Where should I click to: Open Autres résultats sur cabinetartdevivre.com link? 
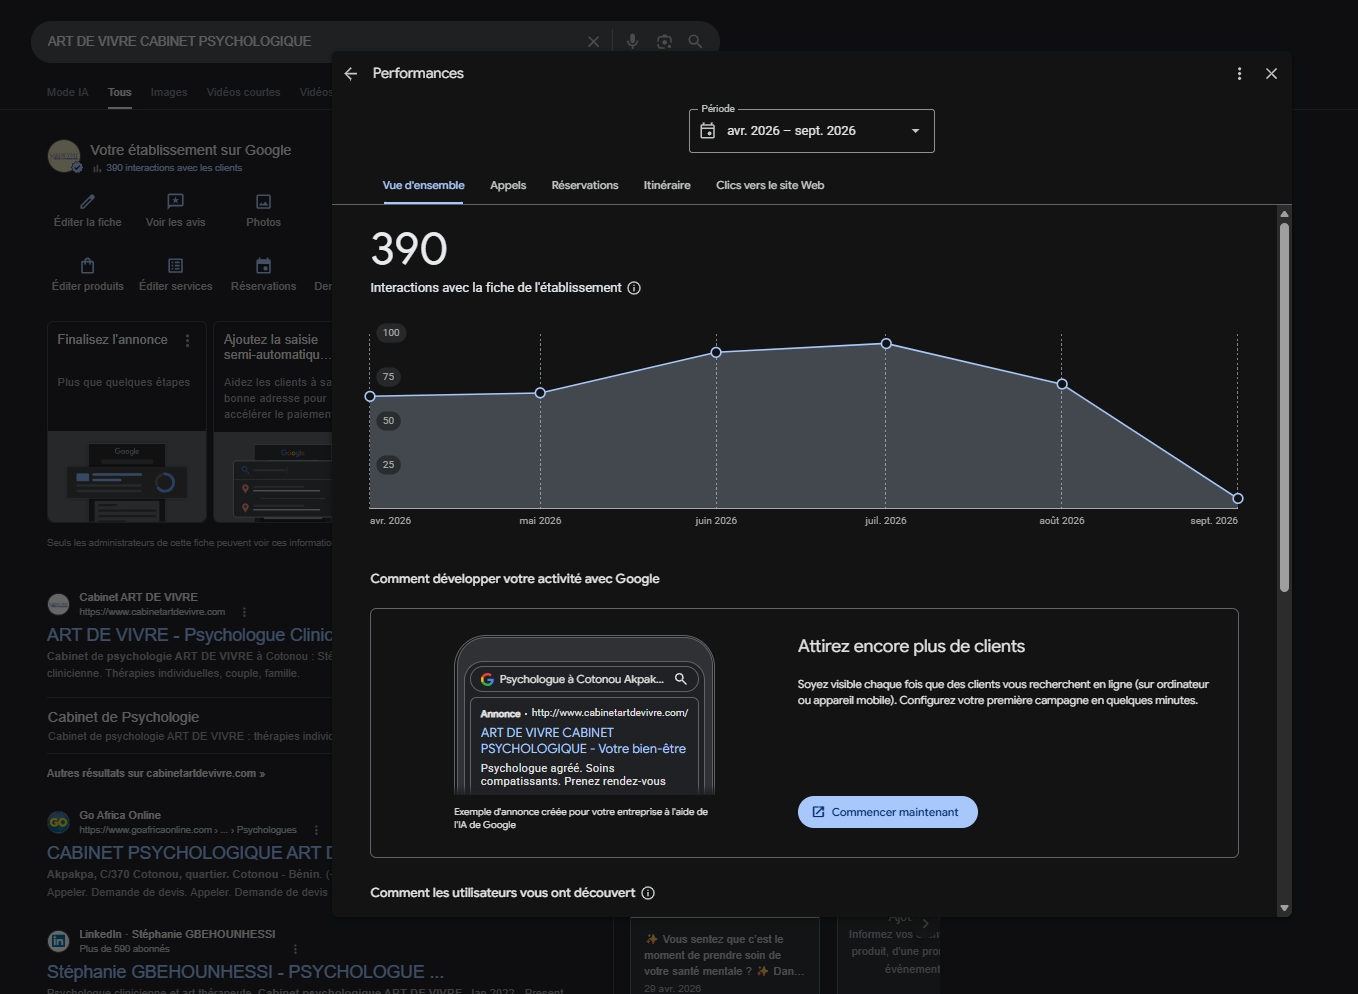point(156,773)
